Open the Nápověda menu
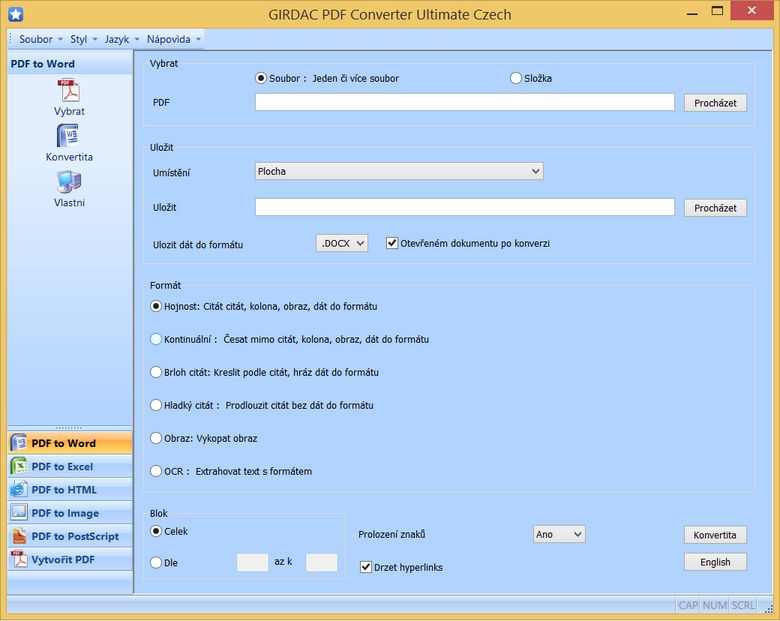The height and width of the screenshot is (621, 780). pyautogui.click(x=173, y=39)
